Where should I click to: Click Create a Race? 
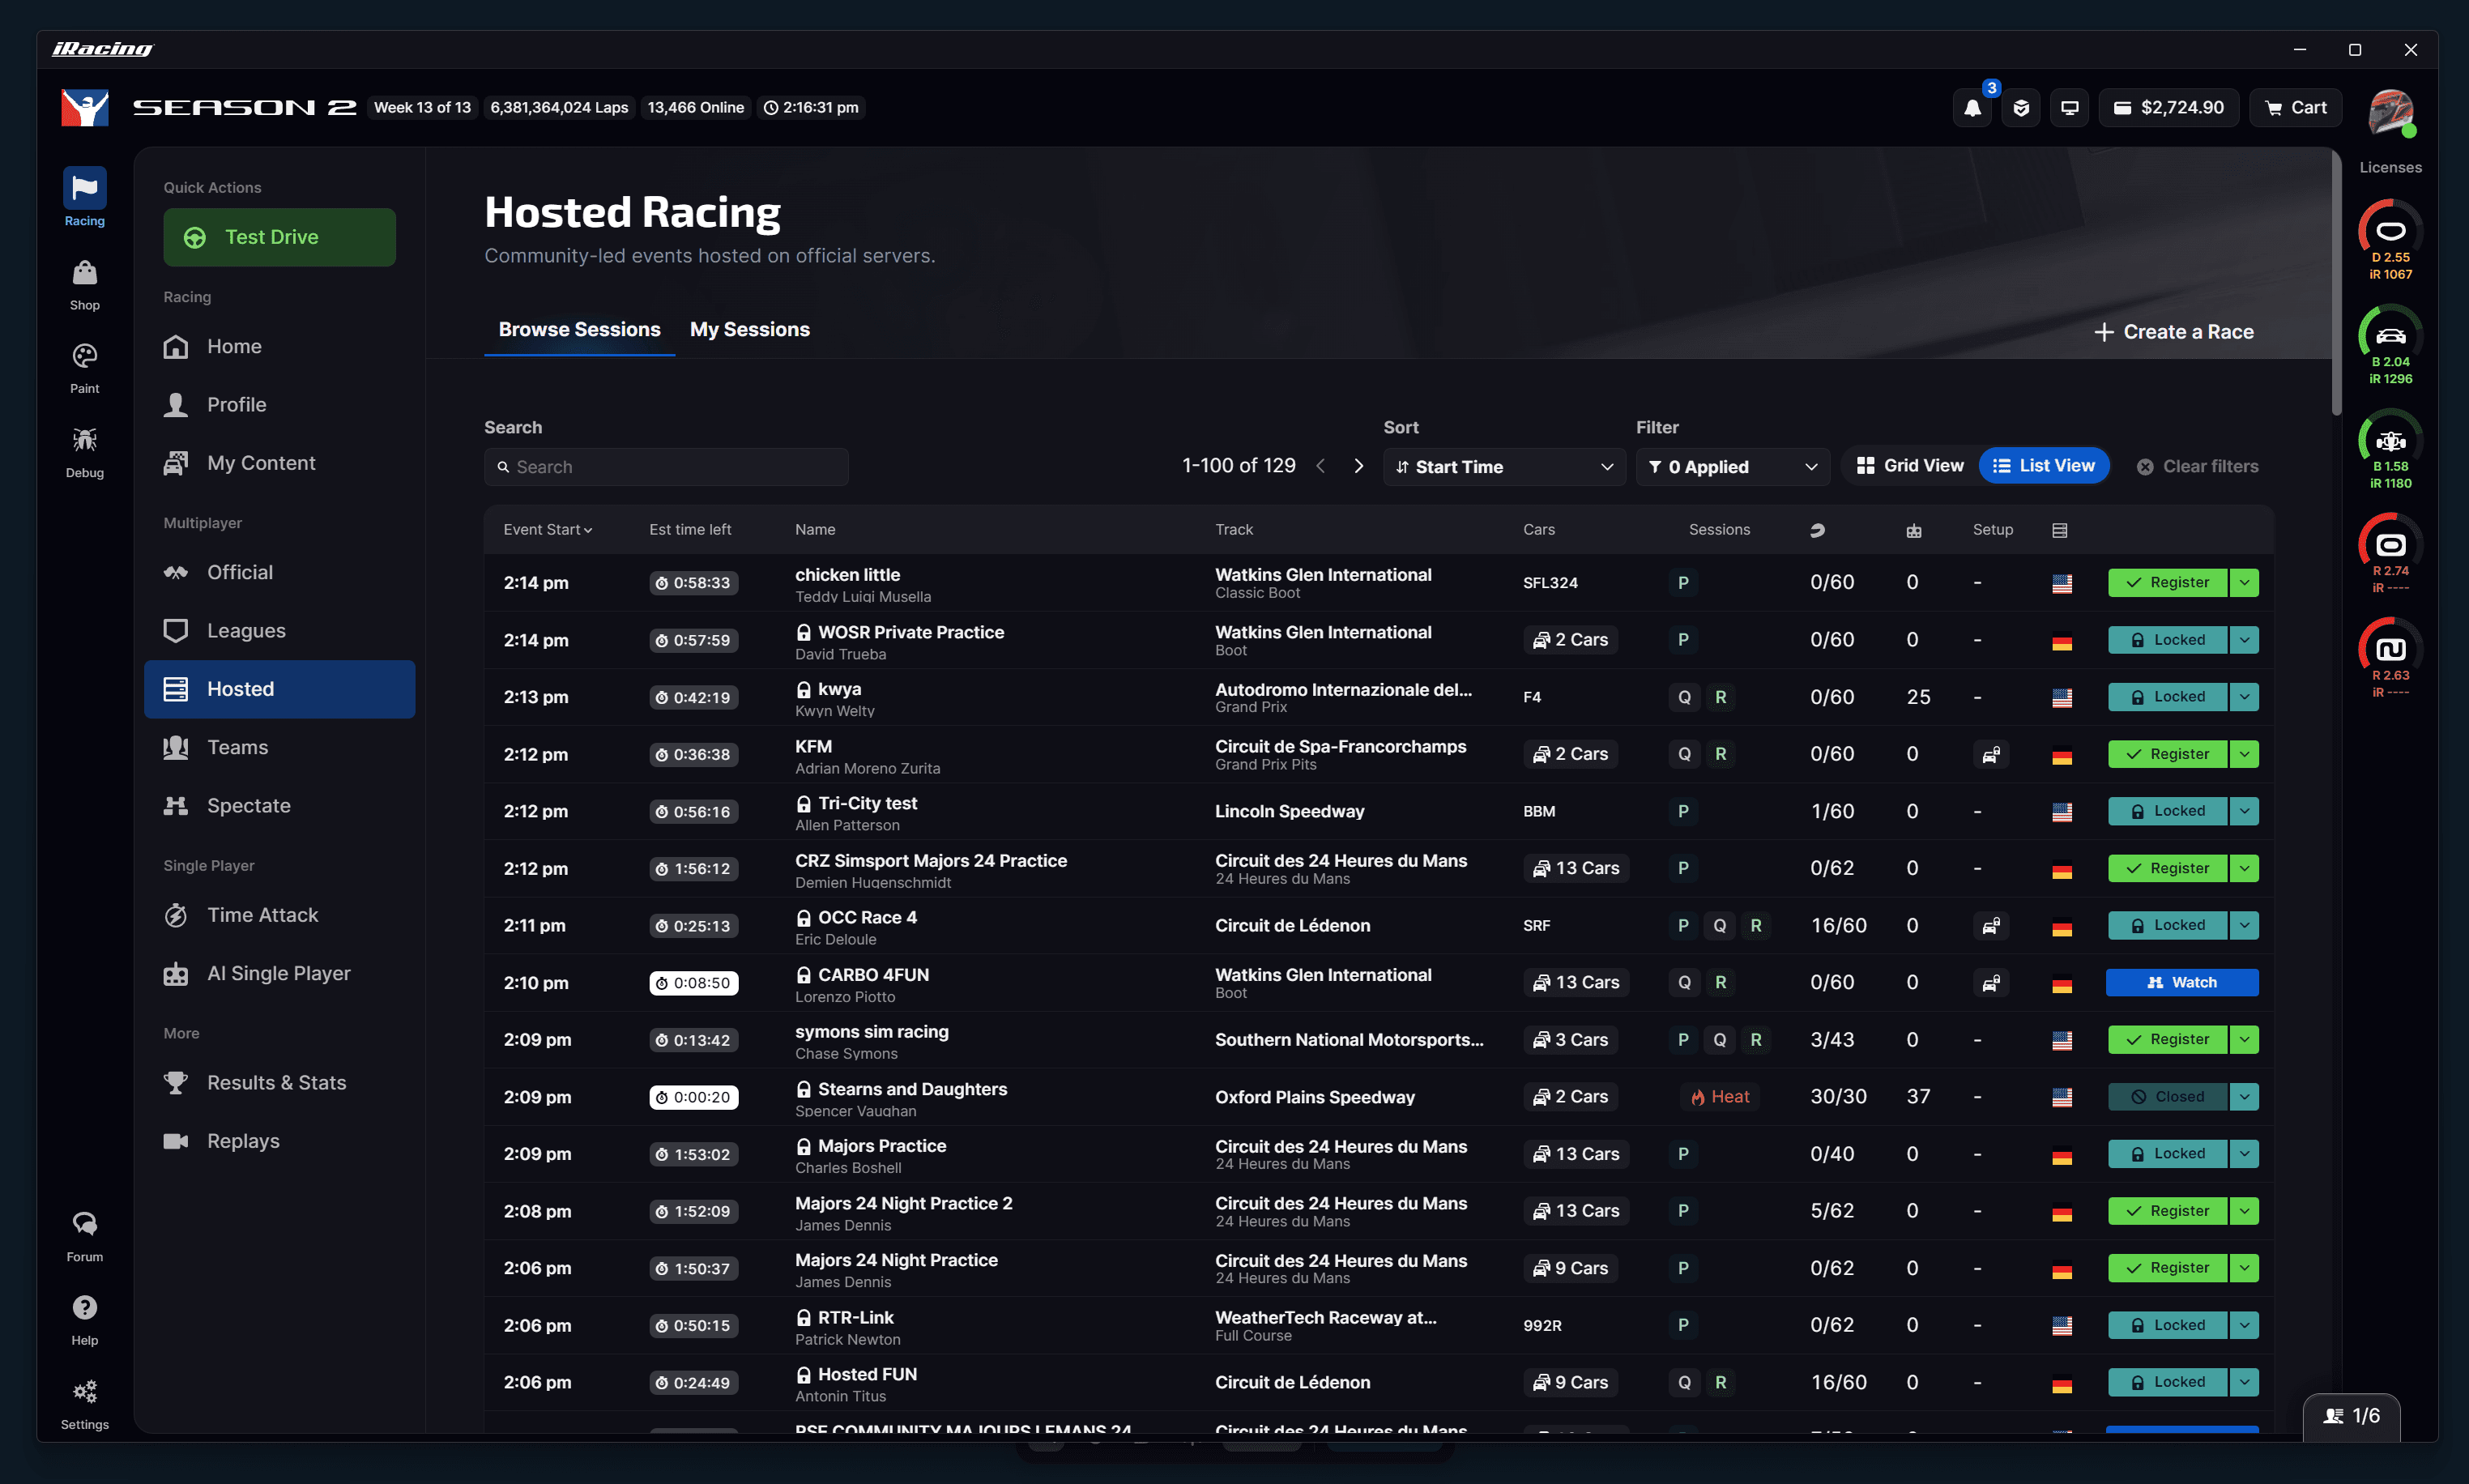[2174, 332]
